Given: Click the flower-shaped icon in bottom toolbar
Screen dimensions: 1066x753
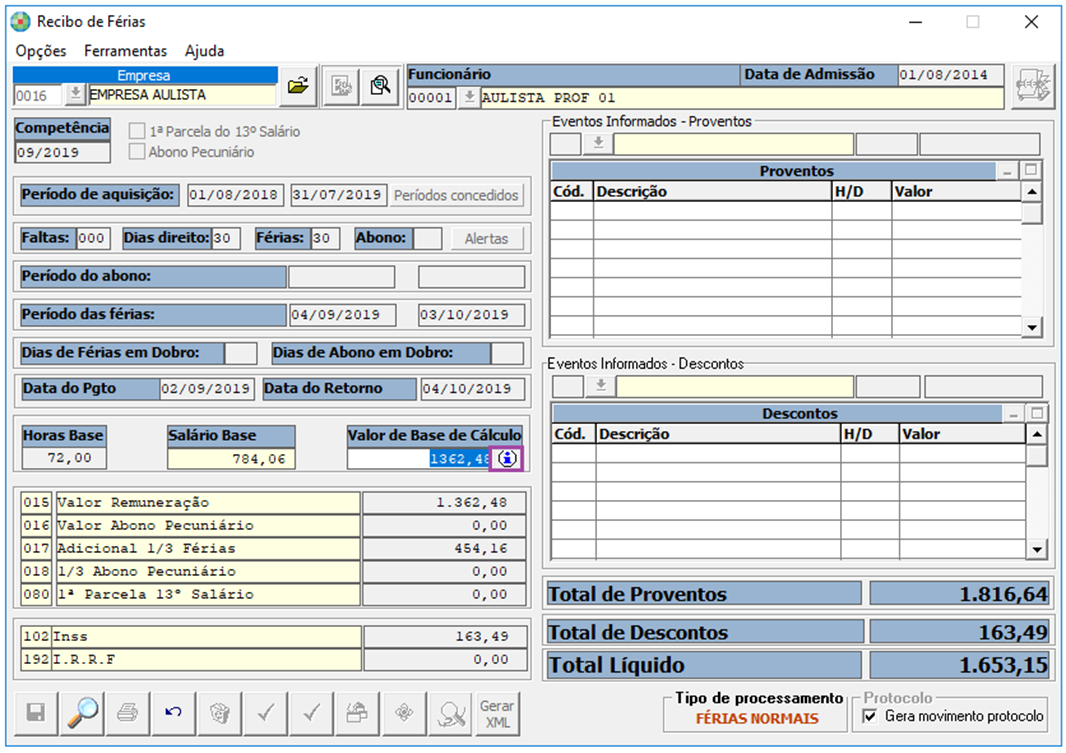Looking at the screenshot, I should 404,713.
